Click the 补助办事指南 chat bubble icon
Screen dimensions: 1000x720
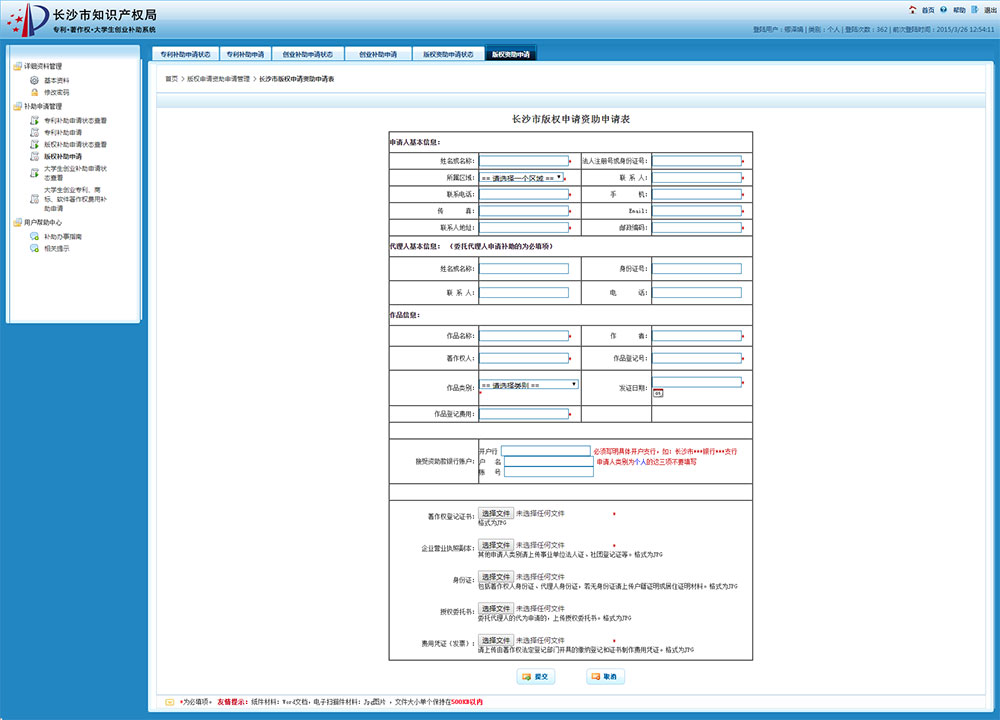coord(34,237)
